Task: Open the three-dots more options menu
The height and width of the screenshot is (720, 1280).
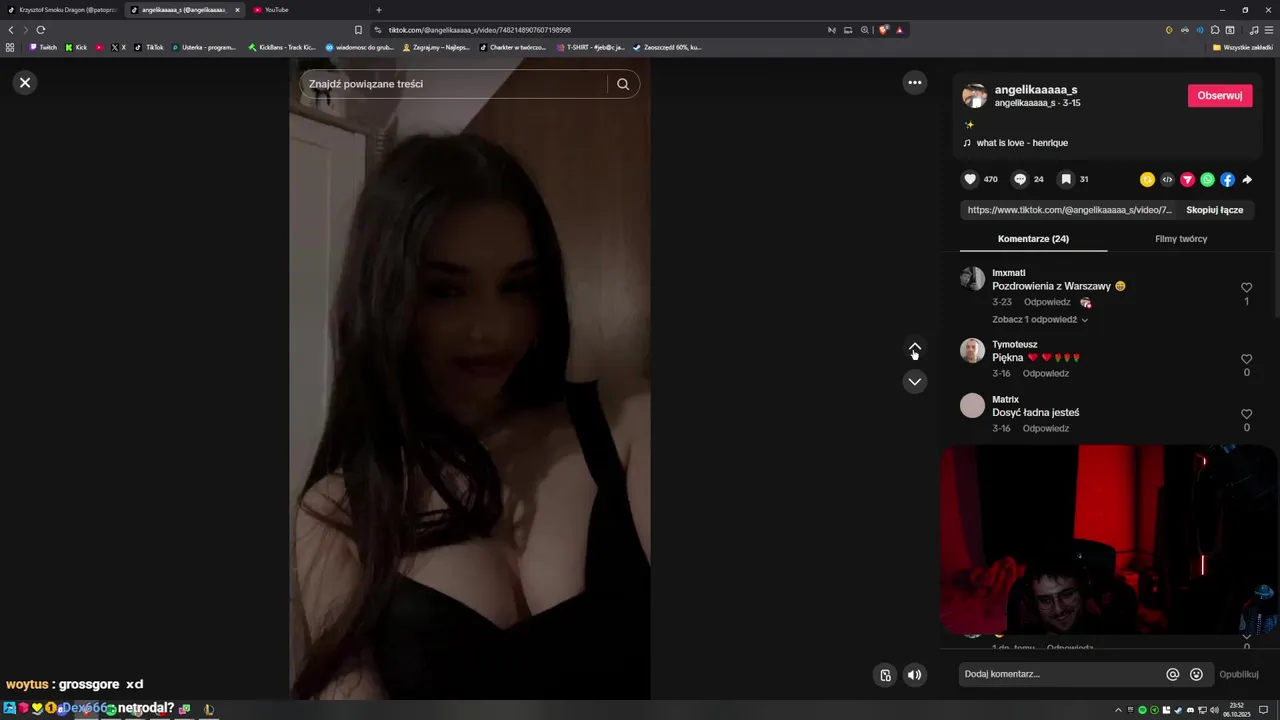Action: click(x=915, y=83)
